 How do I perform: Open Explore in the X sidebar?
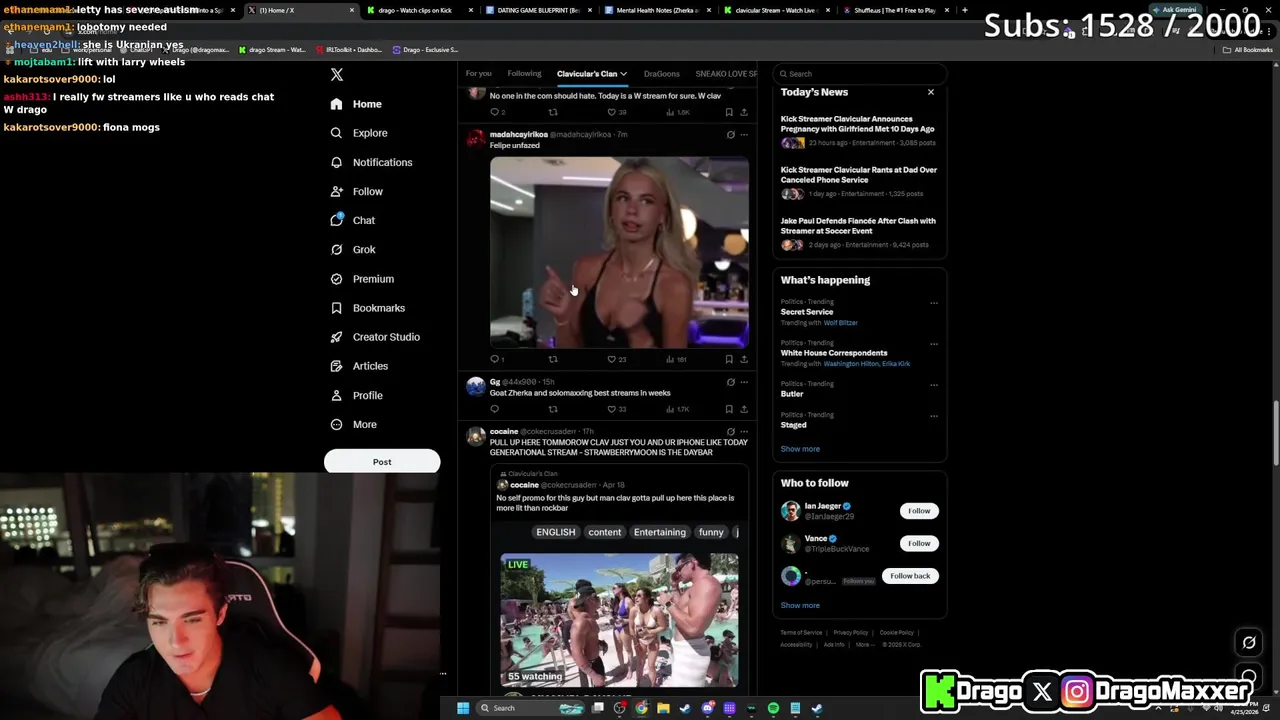(x=359, y=133)
